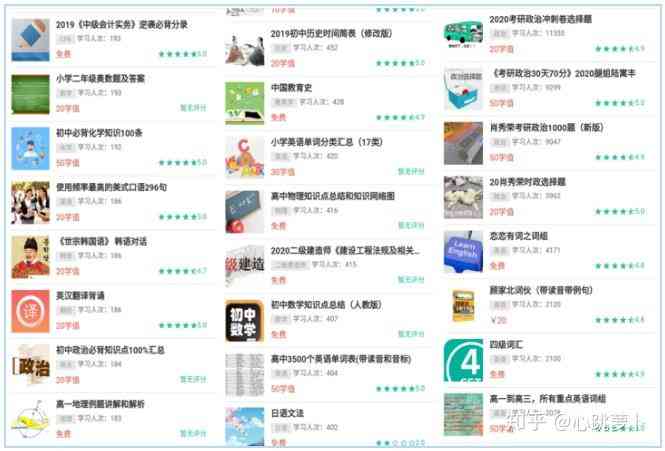Click the orange 译 translation icon
This screenshot has height=451, width=665.
point(30,311)
